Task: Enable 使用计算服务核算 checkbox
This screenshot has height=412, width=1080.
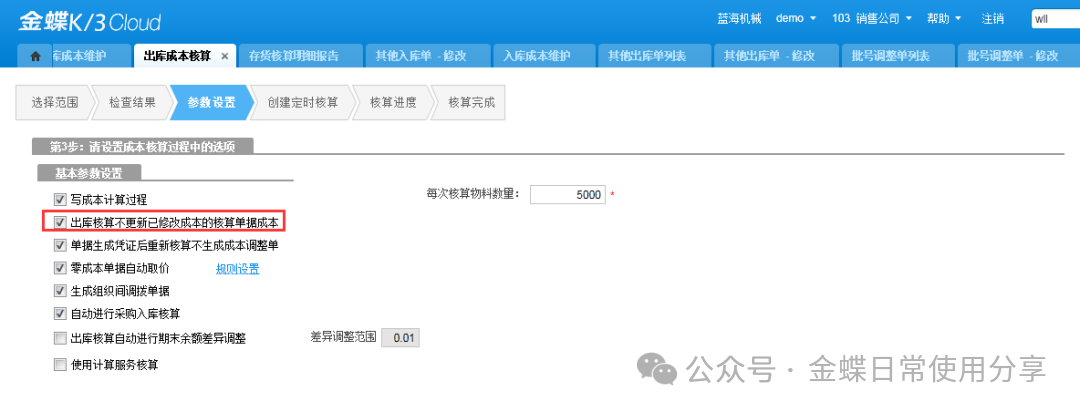Action: (x=60, y=365)
